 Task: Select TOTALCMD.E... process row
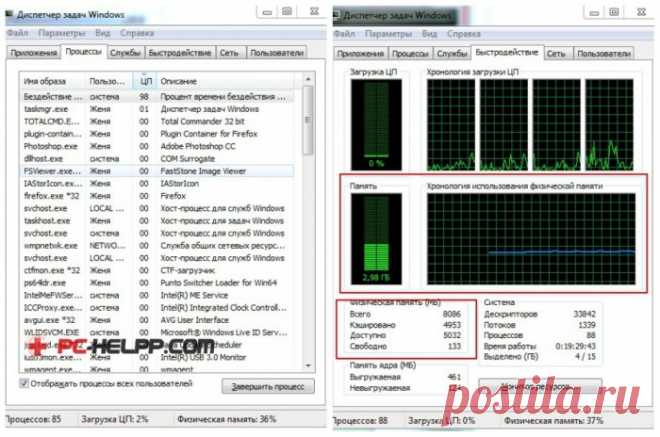point(157,121)
